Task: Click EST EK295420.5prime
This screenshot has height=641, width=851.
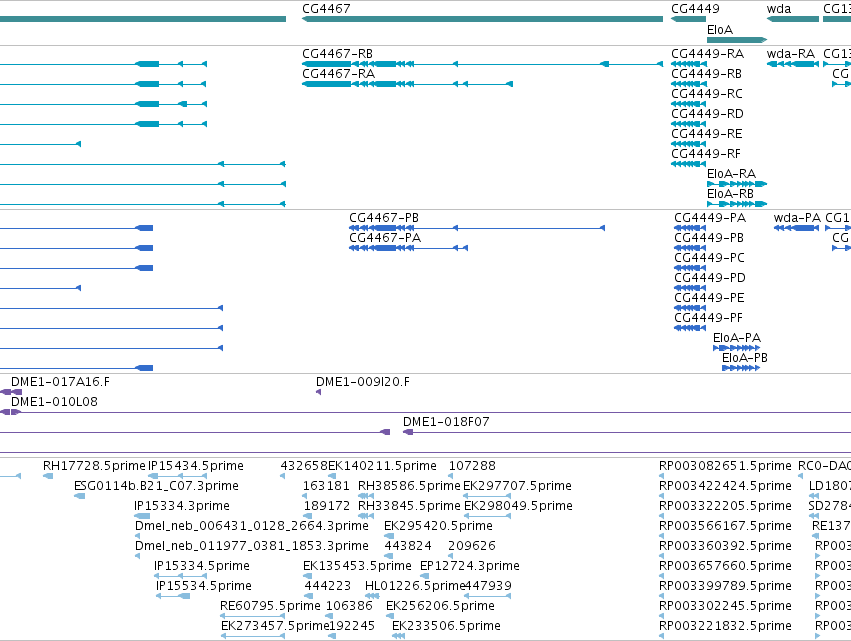Action: pos(389,536)
